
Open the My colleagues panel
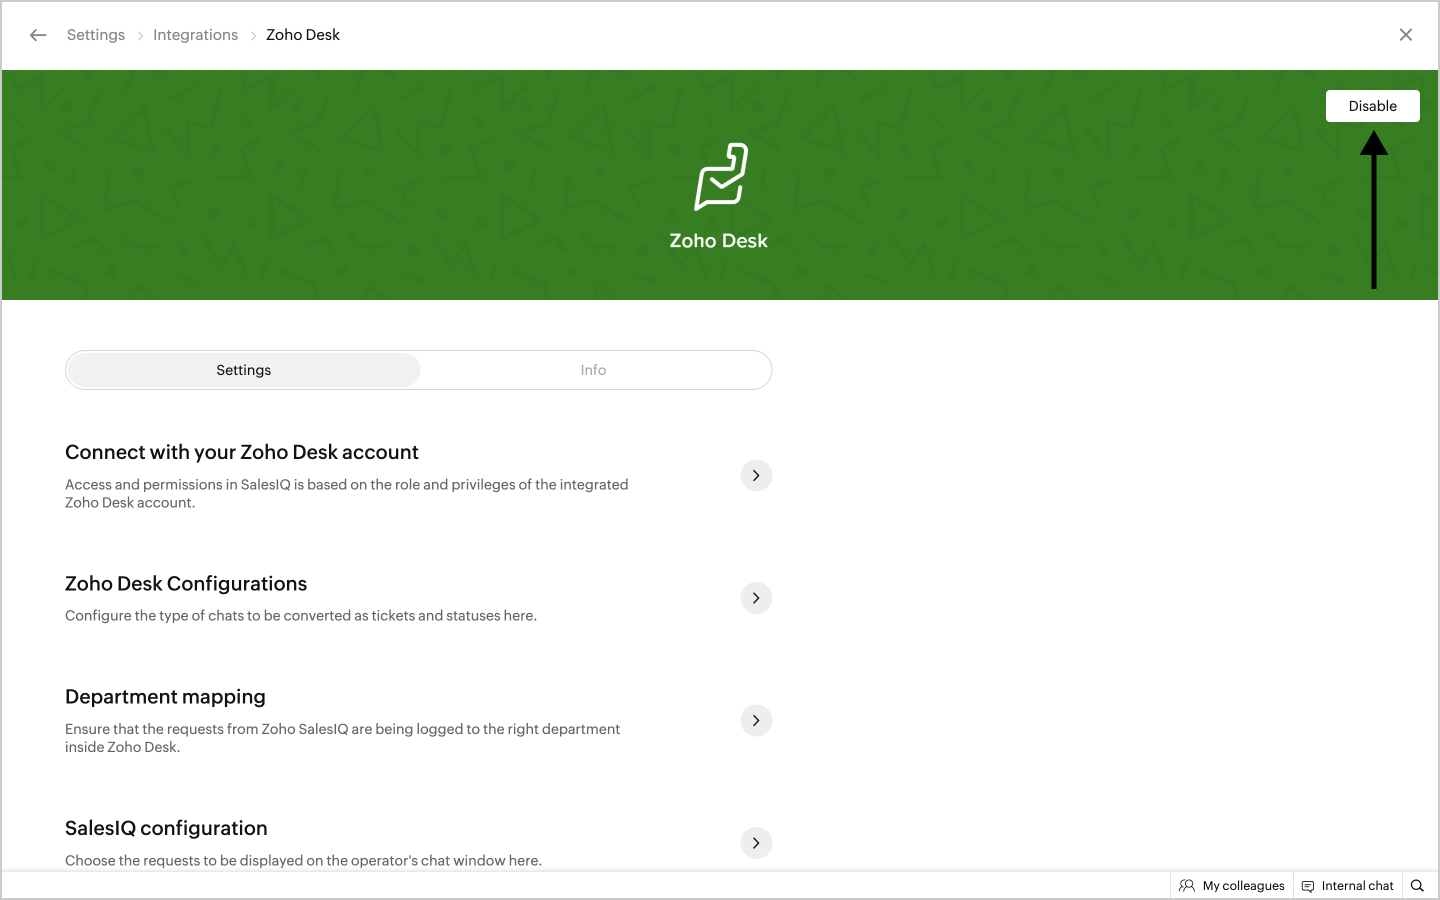point(1232,886)
